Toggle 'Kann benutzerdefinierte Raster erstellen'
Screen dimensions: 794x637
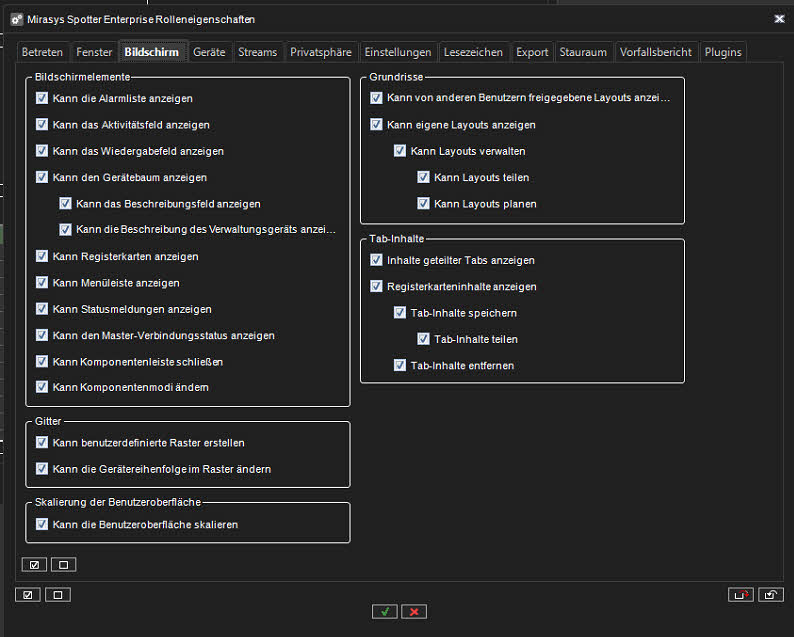coord(42,442)
